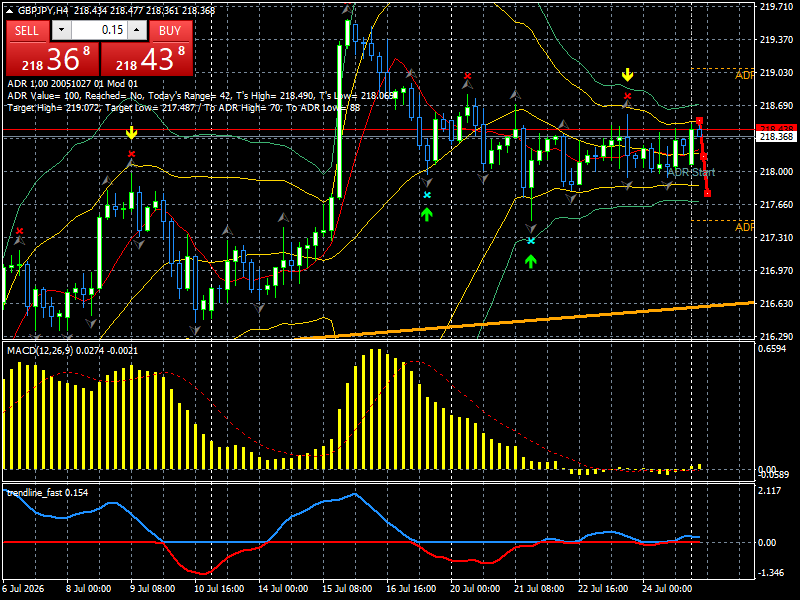Click the 219.710 price scale label
The height and width of the screenshot is (600, 800).
tap(776, 7)
